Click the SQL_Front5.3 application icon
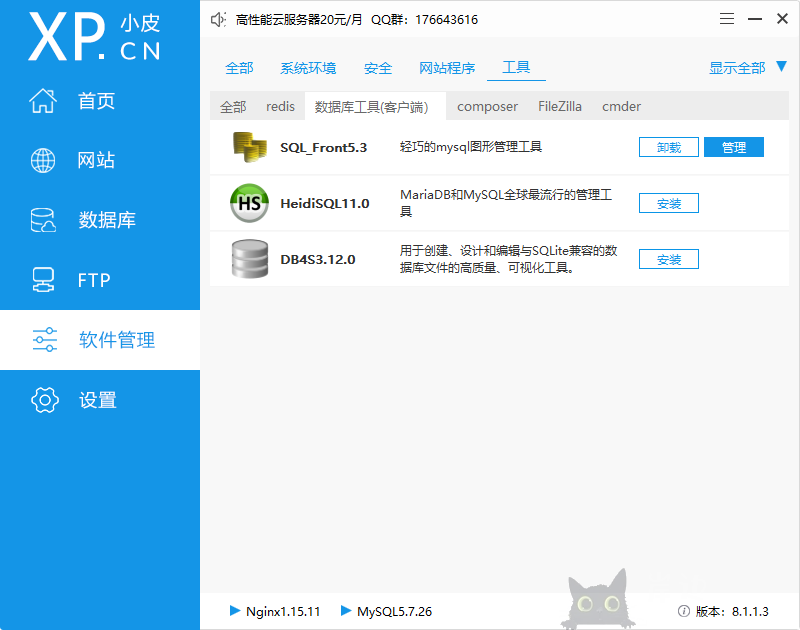Viewport: 800px width, 630px height. click(x=249, y=147)
